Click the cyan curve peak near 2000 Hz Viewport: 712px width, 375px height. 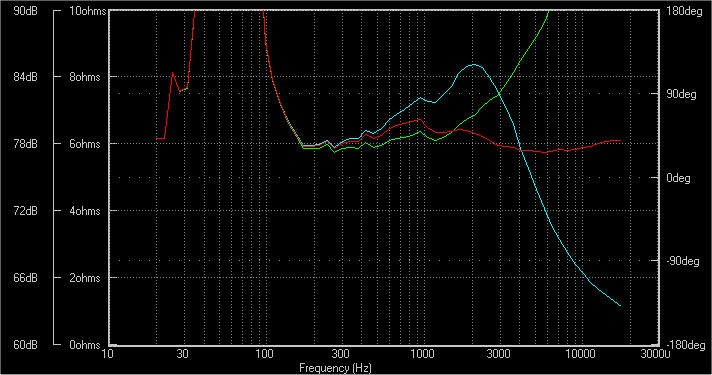click(474, 64)
